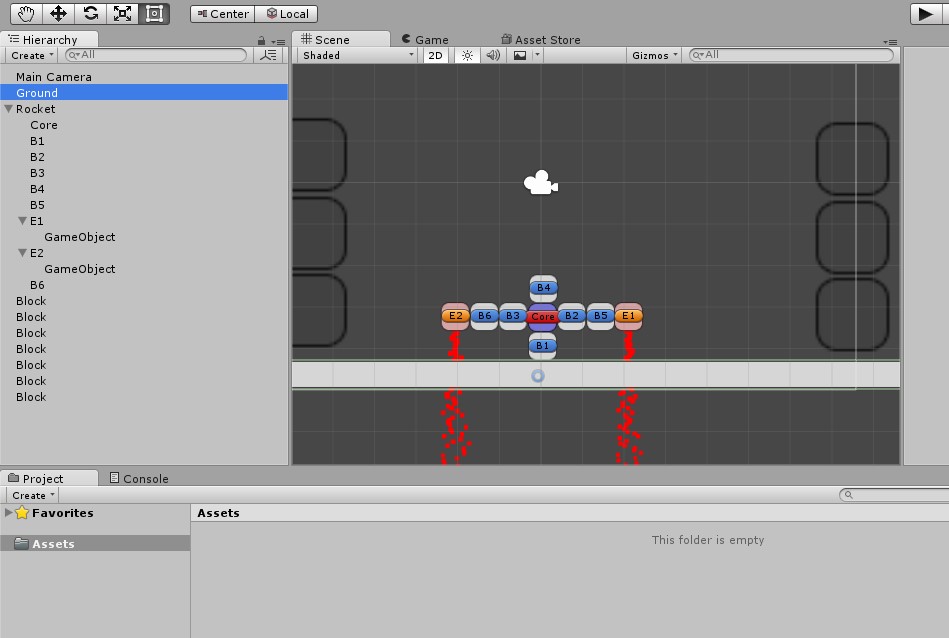Screen dimensions: 949x638
Task: Select the Move tool
Action: pyautogui.click(x=58, y=13)
